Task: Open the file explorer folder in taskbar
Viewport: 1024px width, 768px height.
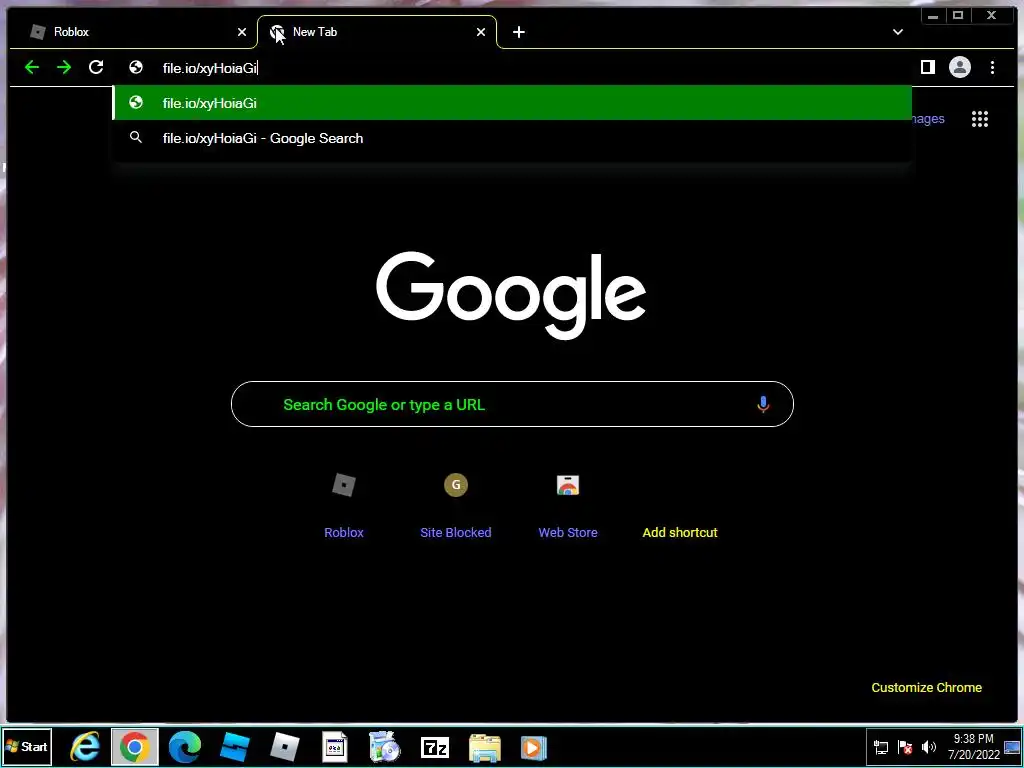Action: pyautogui.click(x=485, y=747)
